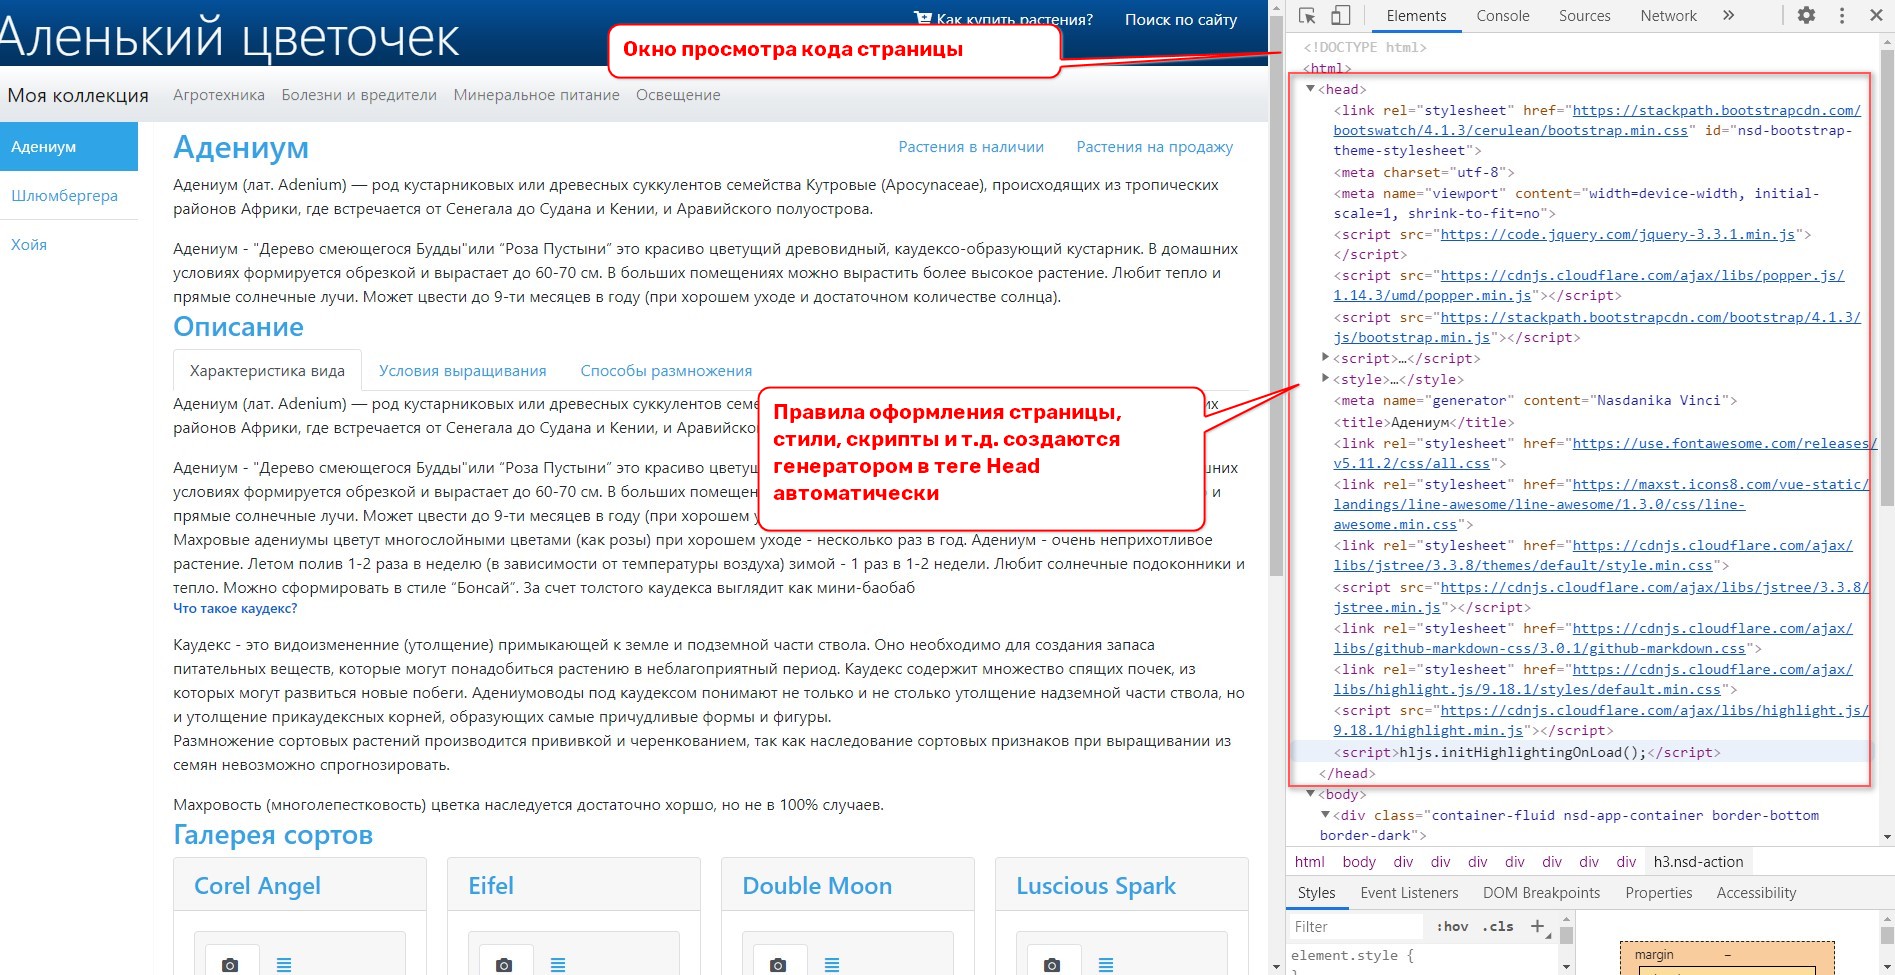
Task: Expand the collapsed style tag node
Action: click(1326, 378)
